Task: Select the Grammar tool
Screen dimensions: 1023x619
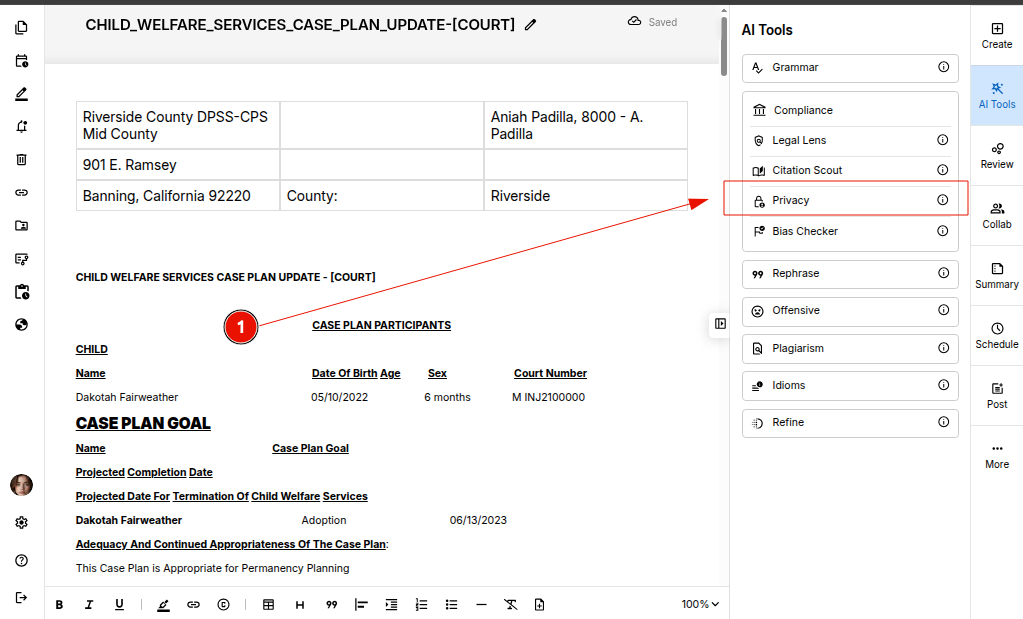Action: [x=795, y=67]
